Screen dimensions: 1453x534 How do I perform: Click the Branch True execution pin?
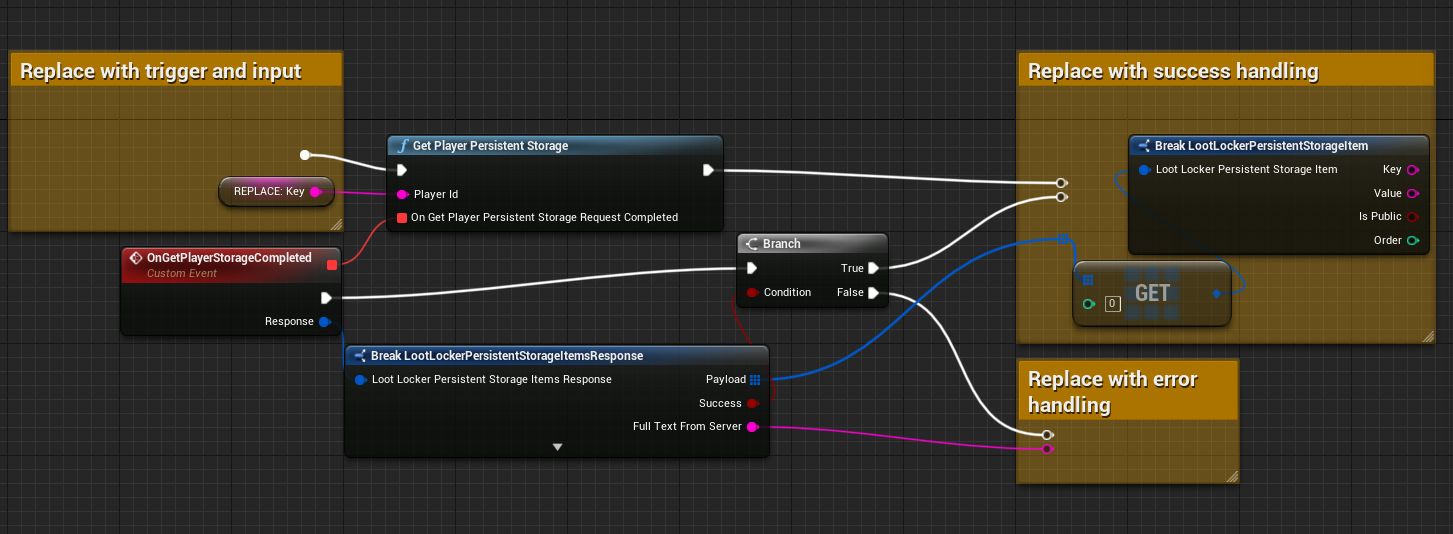click(x=873, y=268)
